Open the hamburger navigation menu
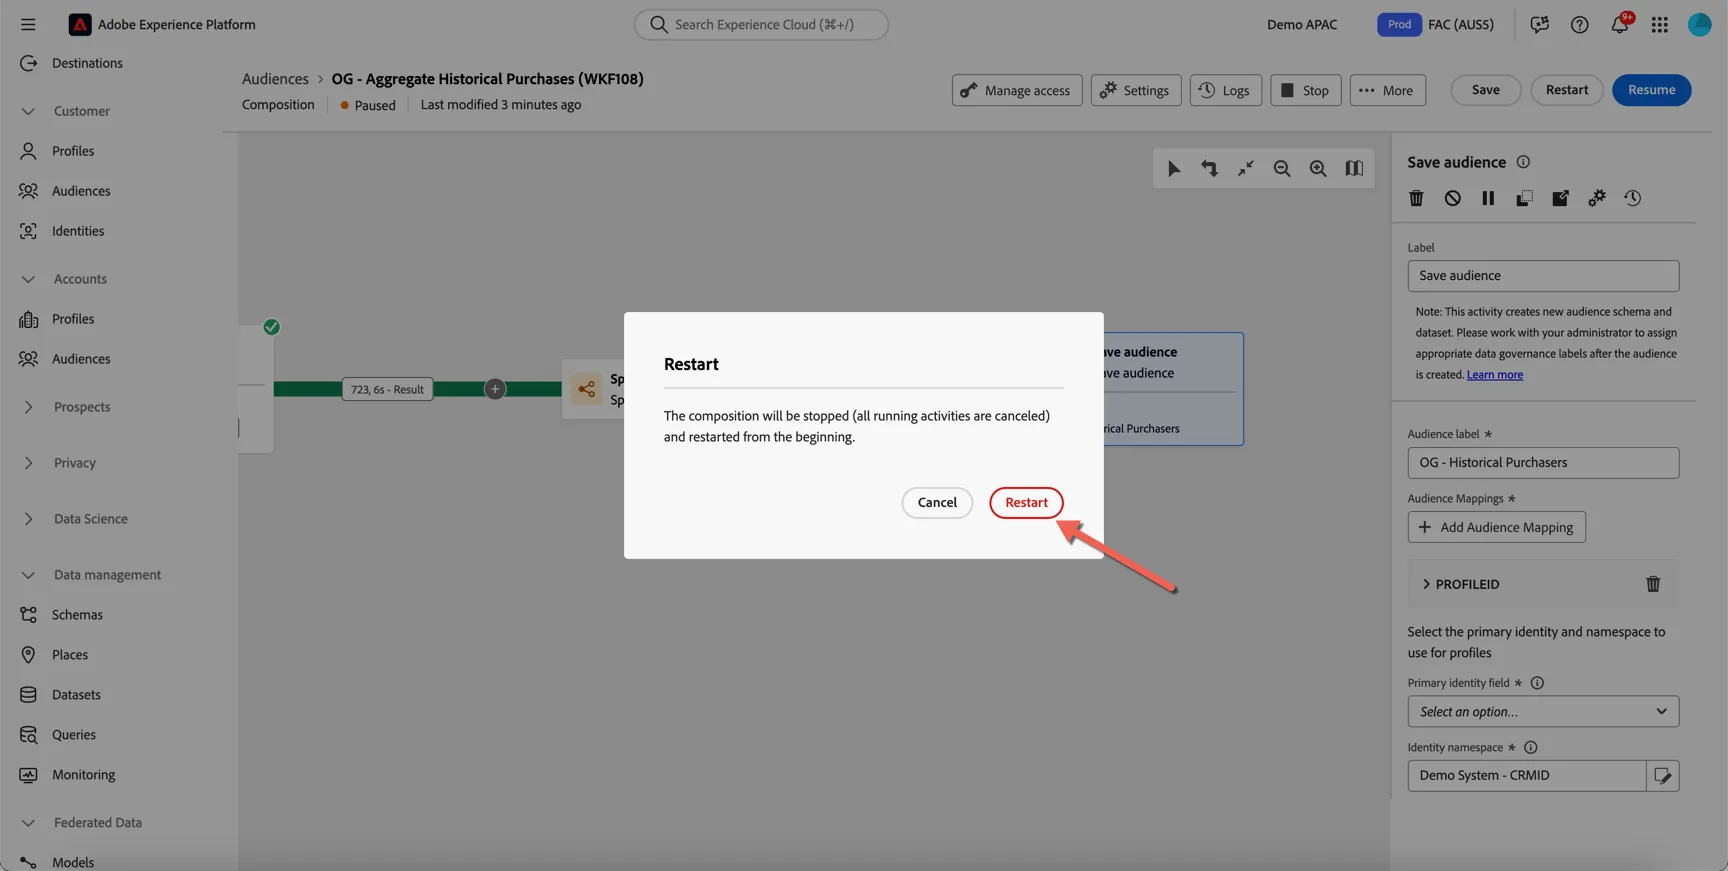Screen dimensions: 1728x871 [27, 24]
